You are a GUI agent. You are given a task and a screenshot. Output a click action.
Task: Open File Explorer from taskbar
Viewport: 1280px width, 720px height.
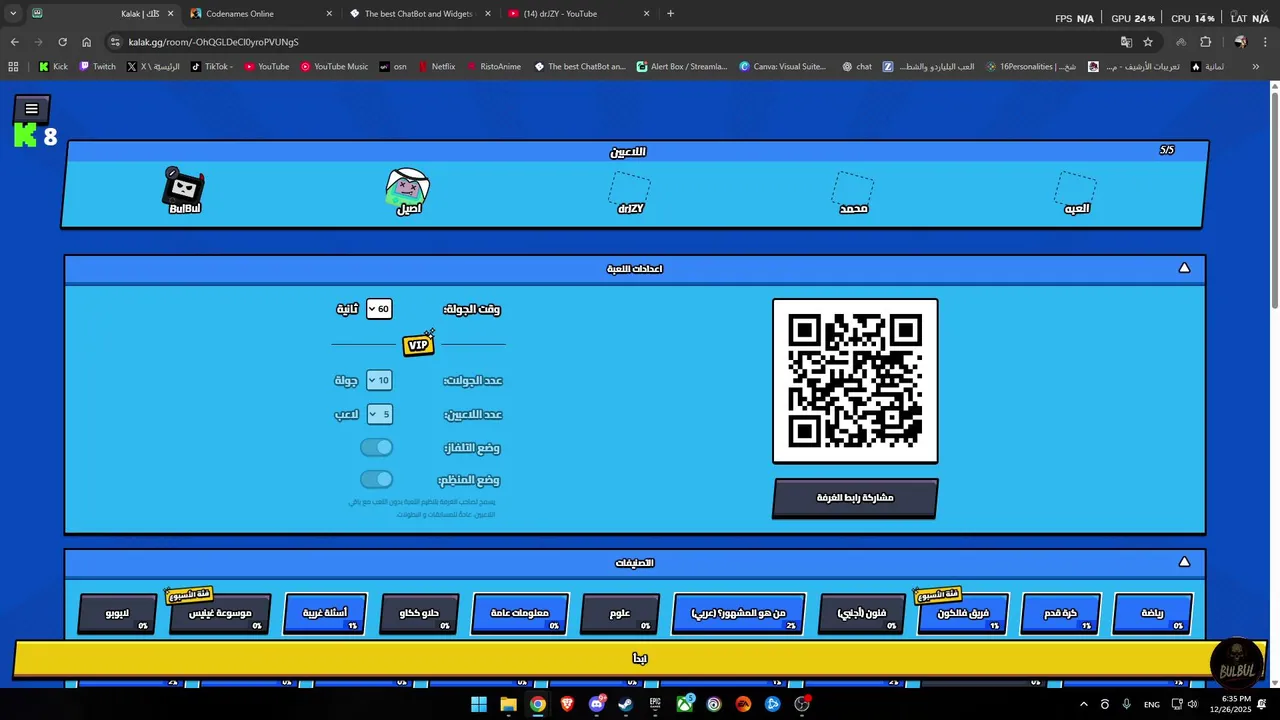[508, 704]
